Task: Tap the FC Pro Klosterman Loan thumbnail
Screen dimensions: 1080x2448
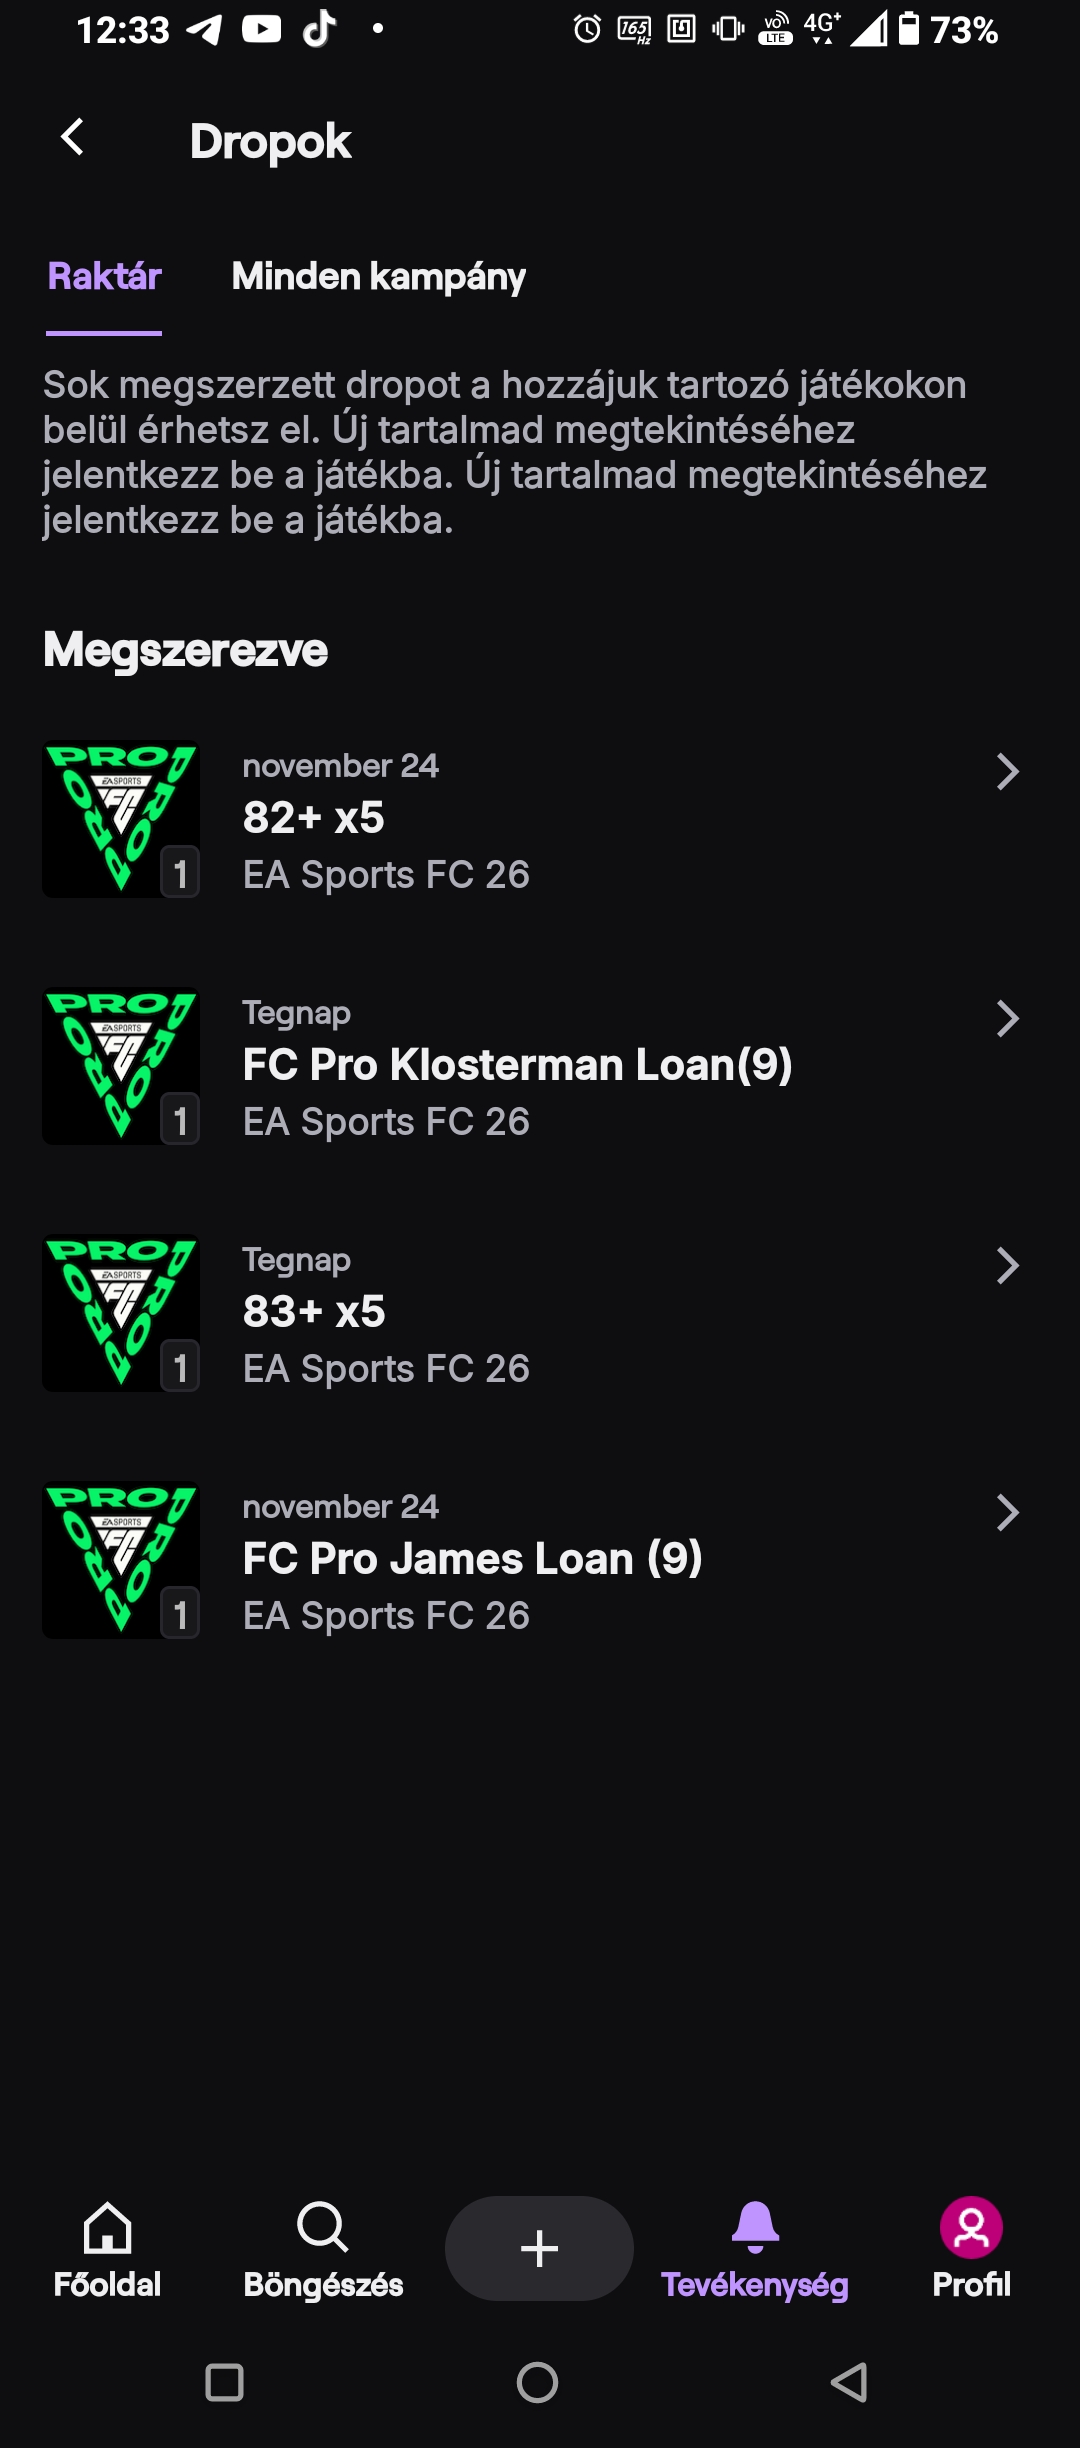Action: [x=121, y=1066]
